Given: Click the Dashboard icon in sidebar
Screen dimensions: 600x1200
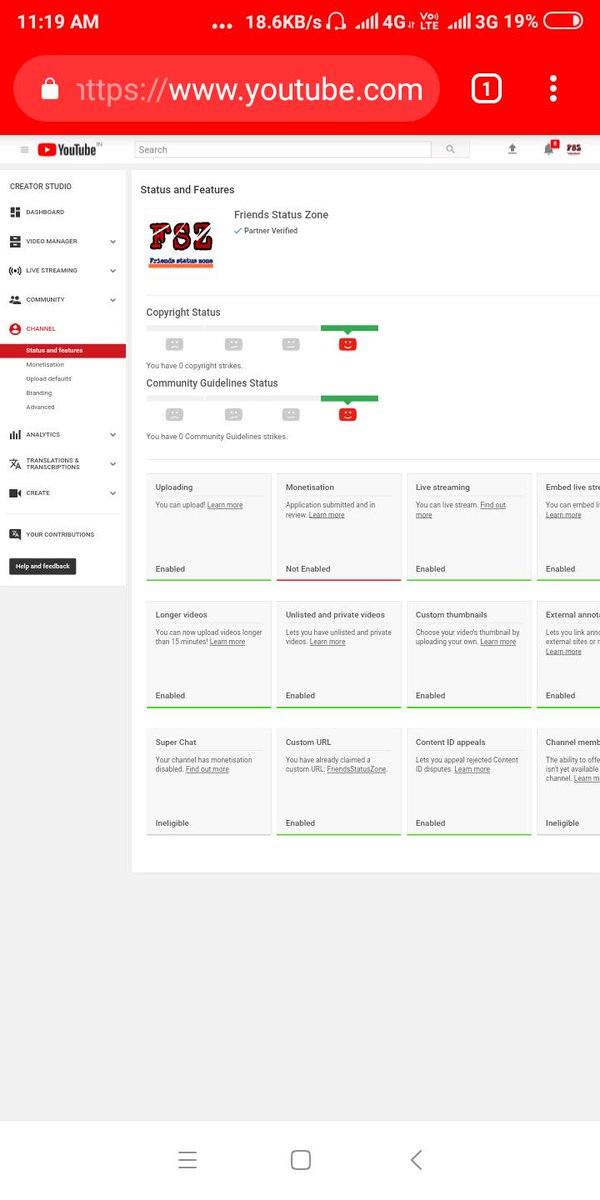Looking at the screenshot, I should coord(15,212).
